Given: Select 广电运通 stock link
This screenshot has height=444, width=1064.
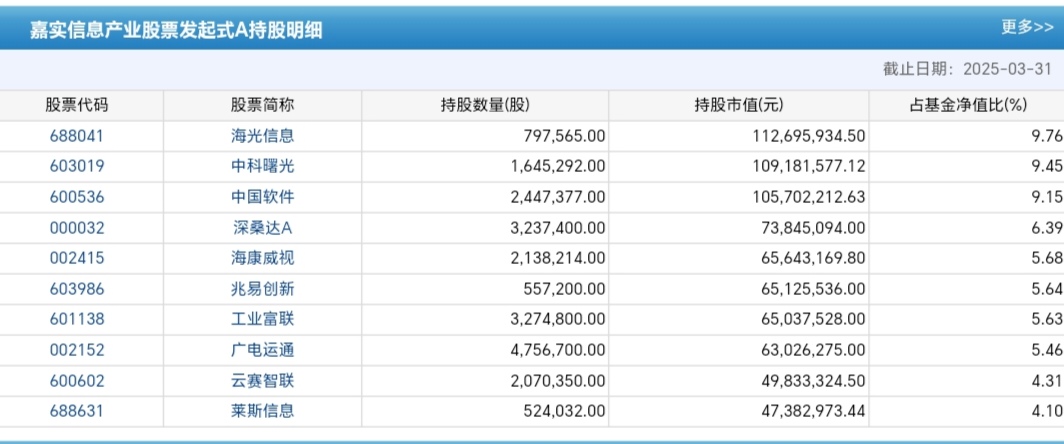Looking at the screenshot, I should pyautogui.click(x=262, y=350).
